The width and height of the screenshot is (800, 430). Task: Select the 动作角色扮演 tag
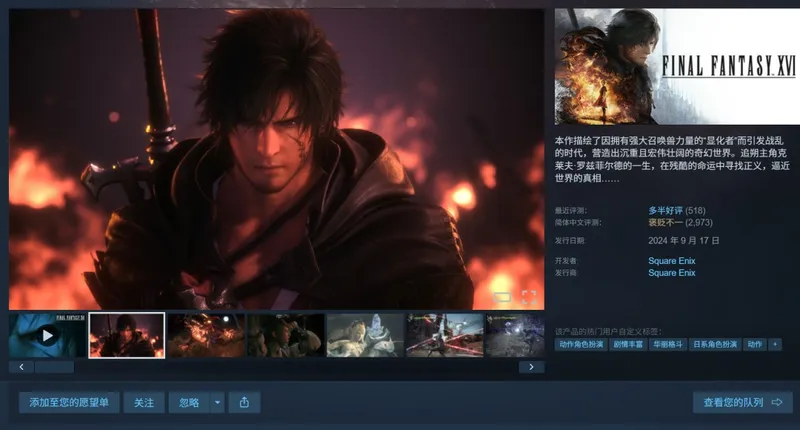coord(581,344)
